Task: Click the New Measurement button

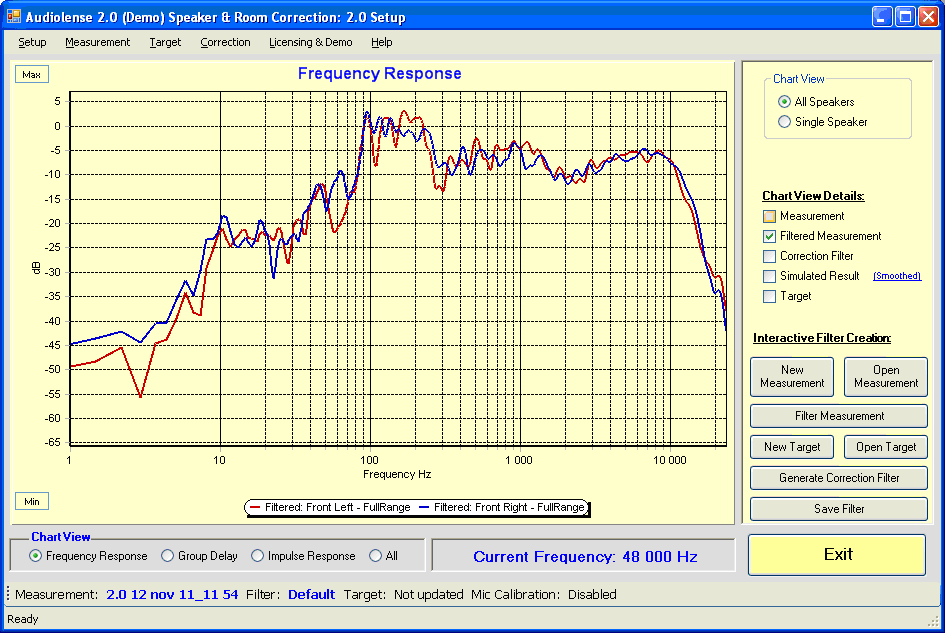Action: point(792,377)
